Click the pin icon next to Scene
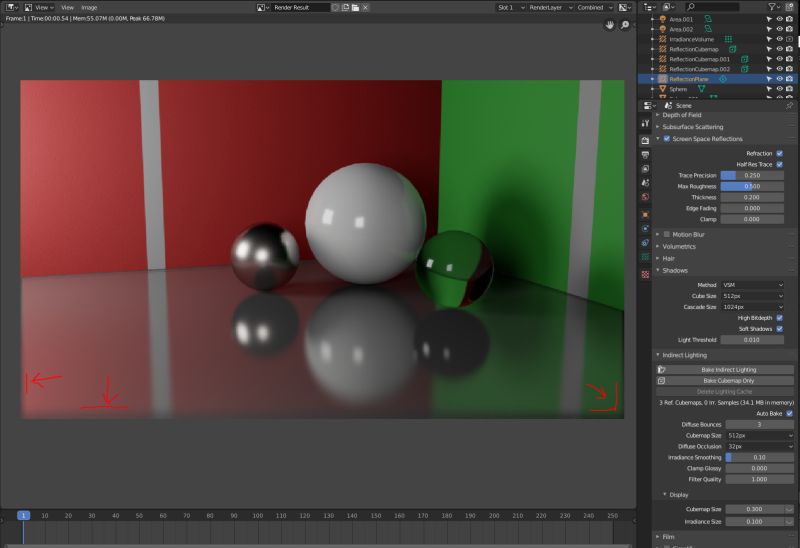 tap(789, 106)
